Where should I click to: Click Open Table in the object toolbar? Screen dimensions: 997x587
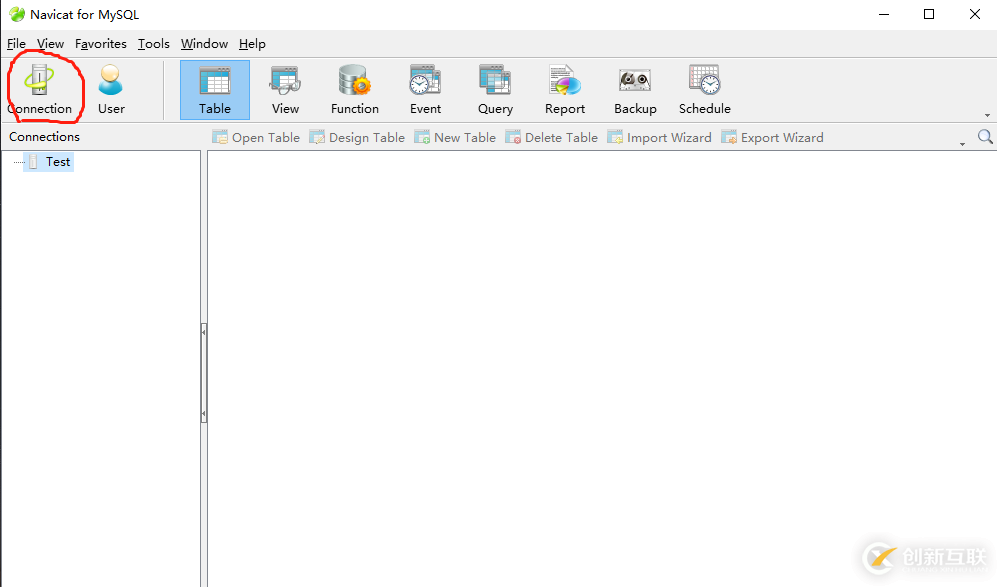[256, 137]
